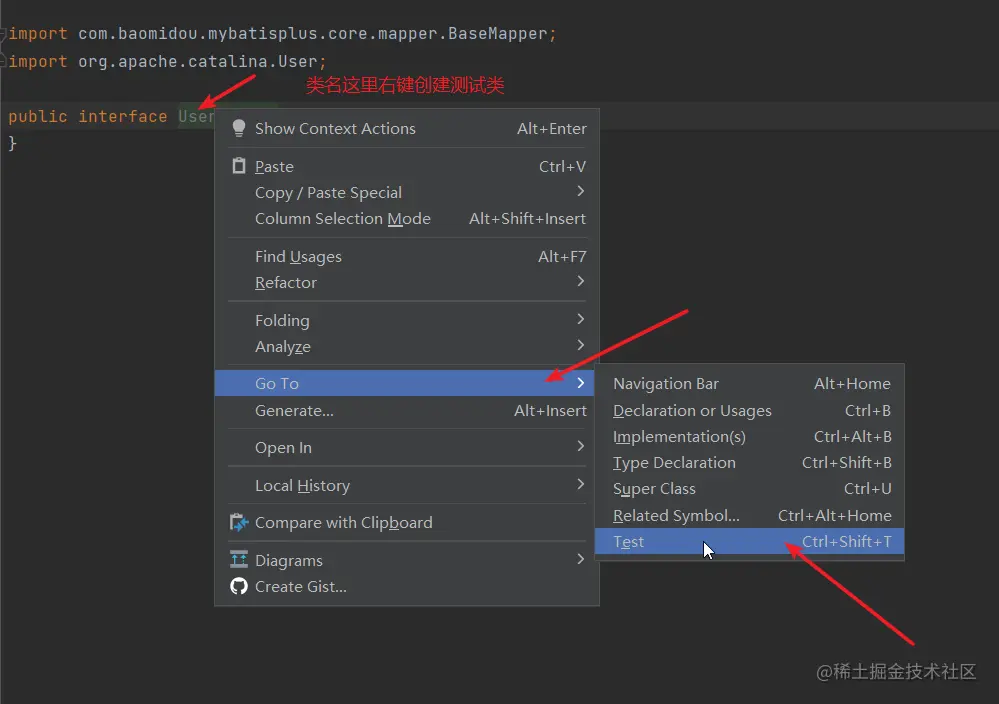999x704 pixels.
Task: Expand the Local History submenu arrow
Action: tap(580, 485)
